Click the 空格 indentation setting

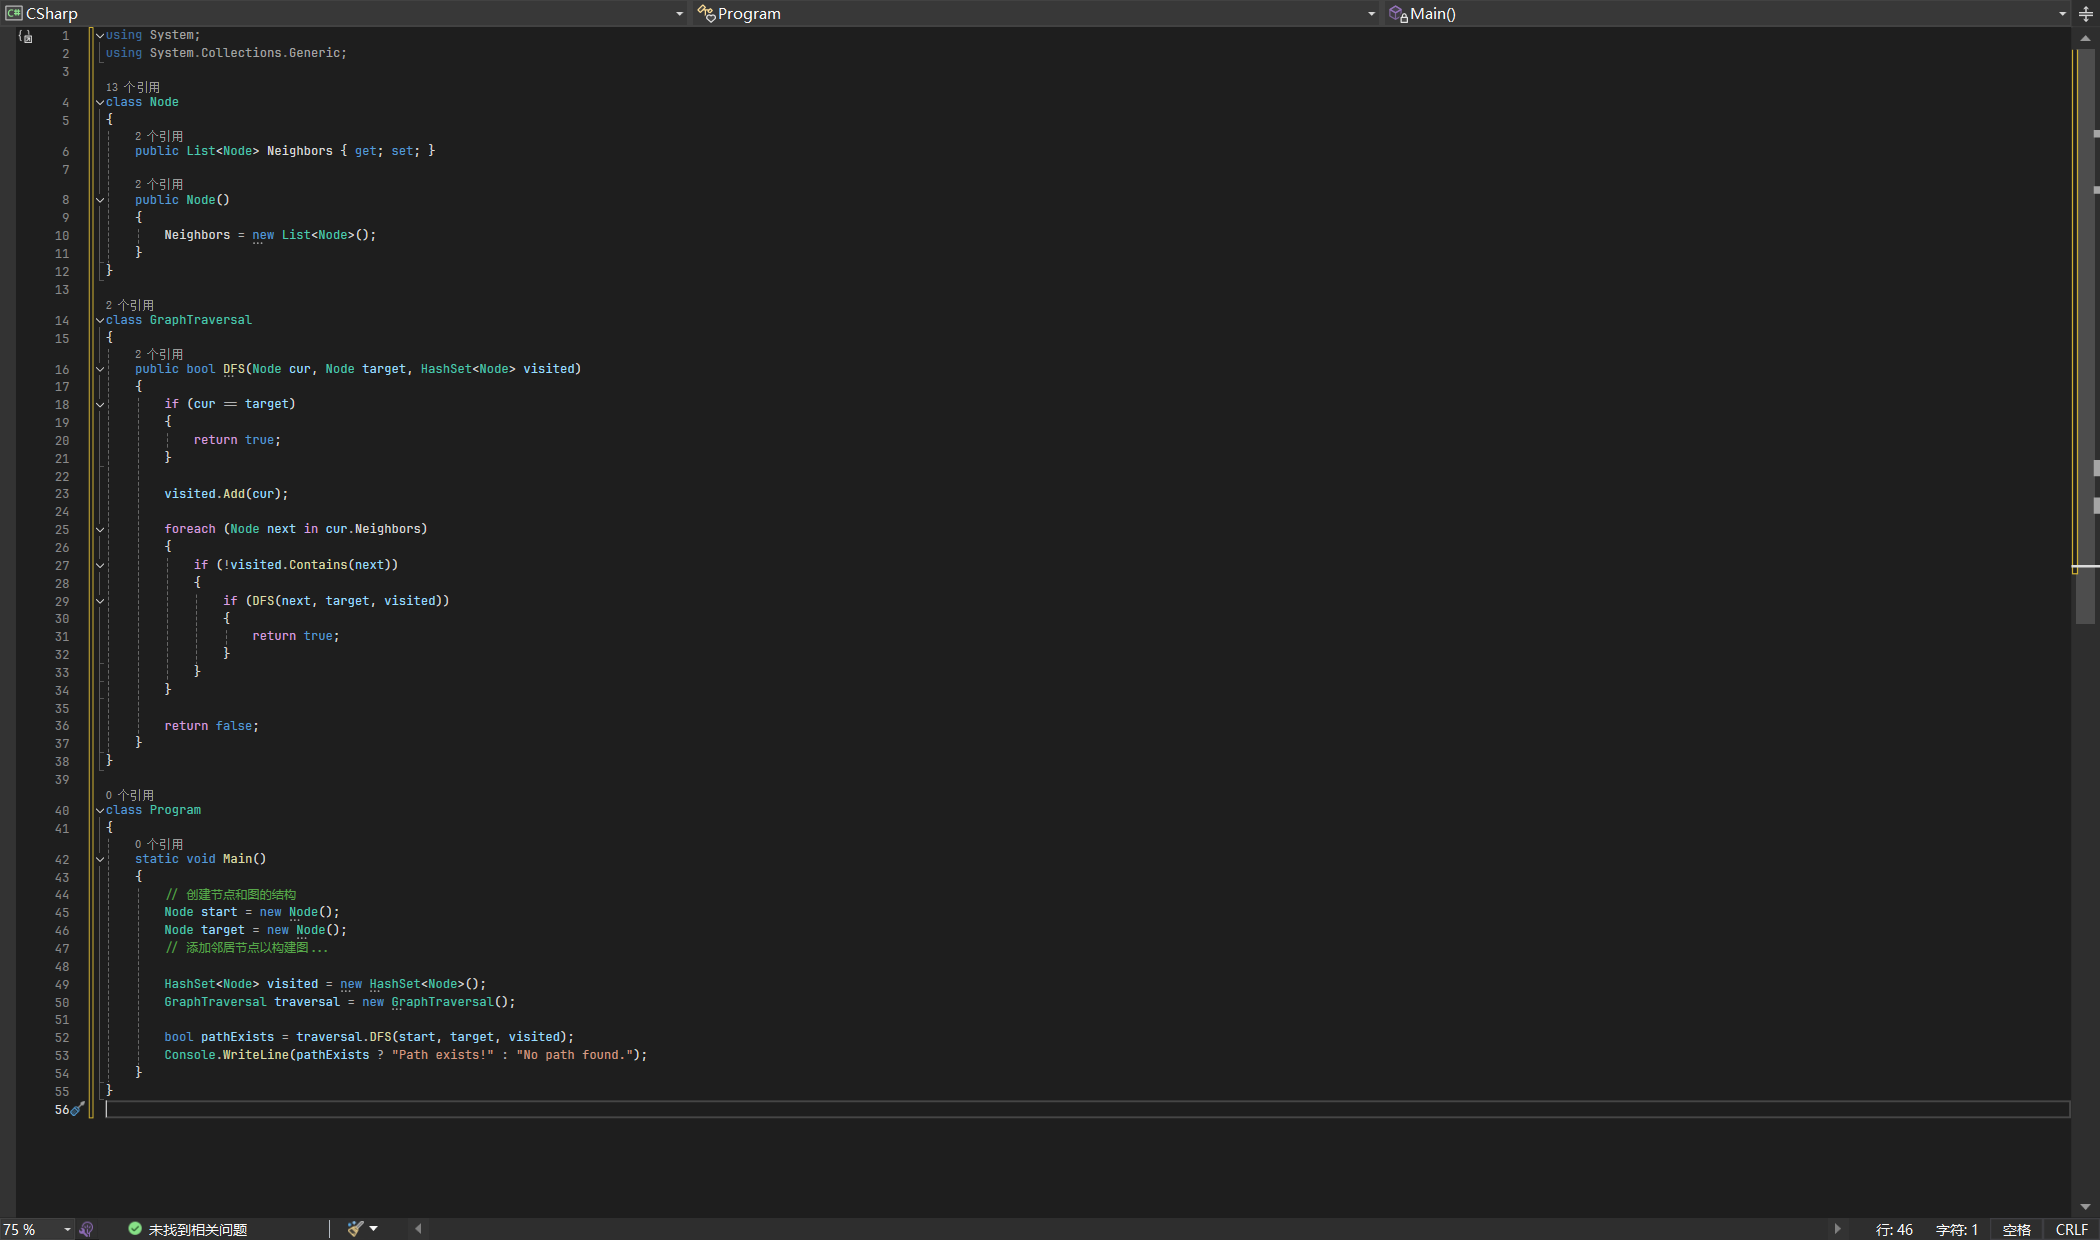tap(2017, 1229)
